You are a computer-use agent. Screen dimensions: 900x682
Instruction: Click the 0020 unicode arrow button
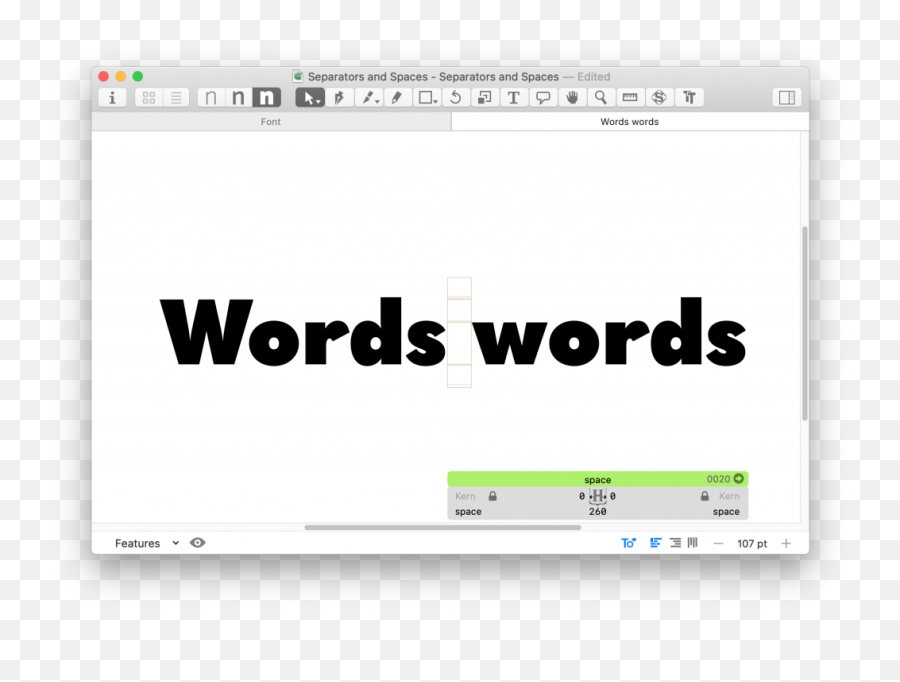(739, 478)
